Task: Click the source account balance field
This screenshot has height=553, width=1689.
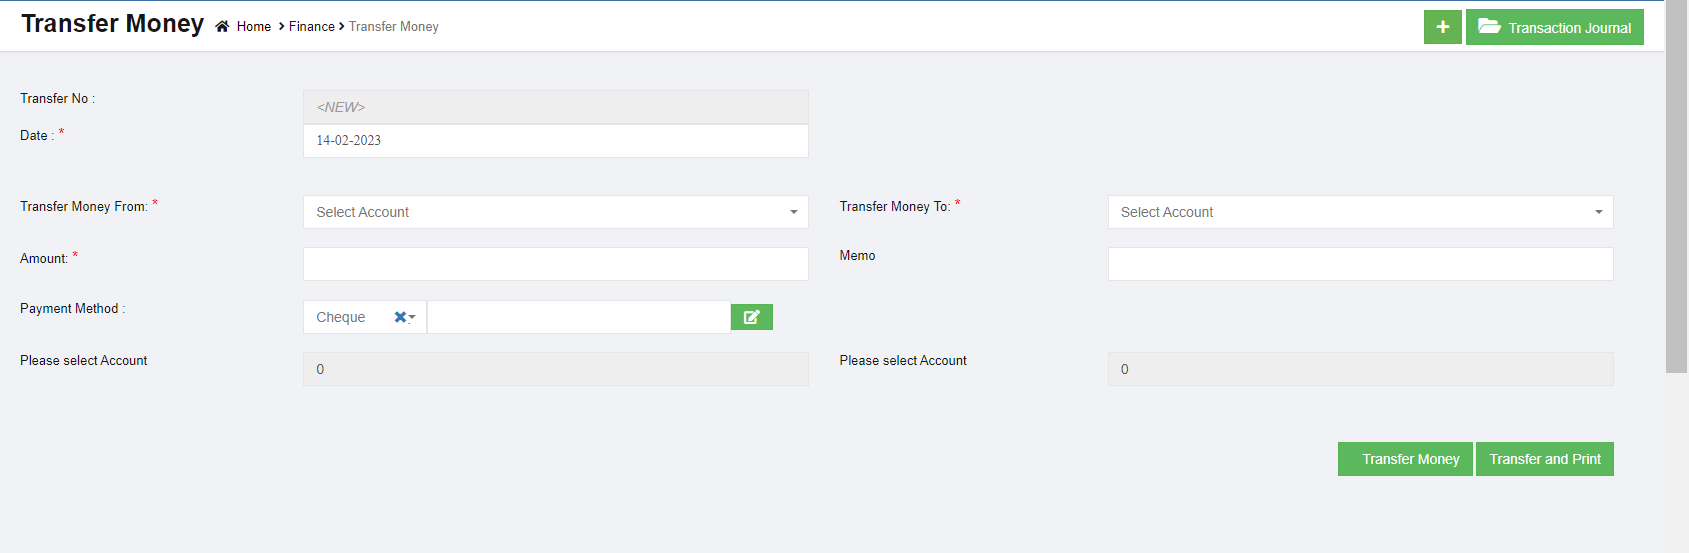Action: click(x=555, y=369)
